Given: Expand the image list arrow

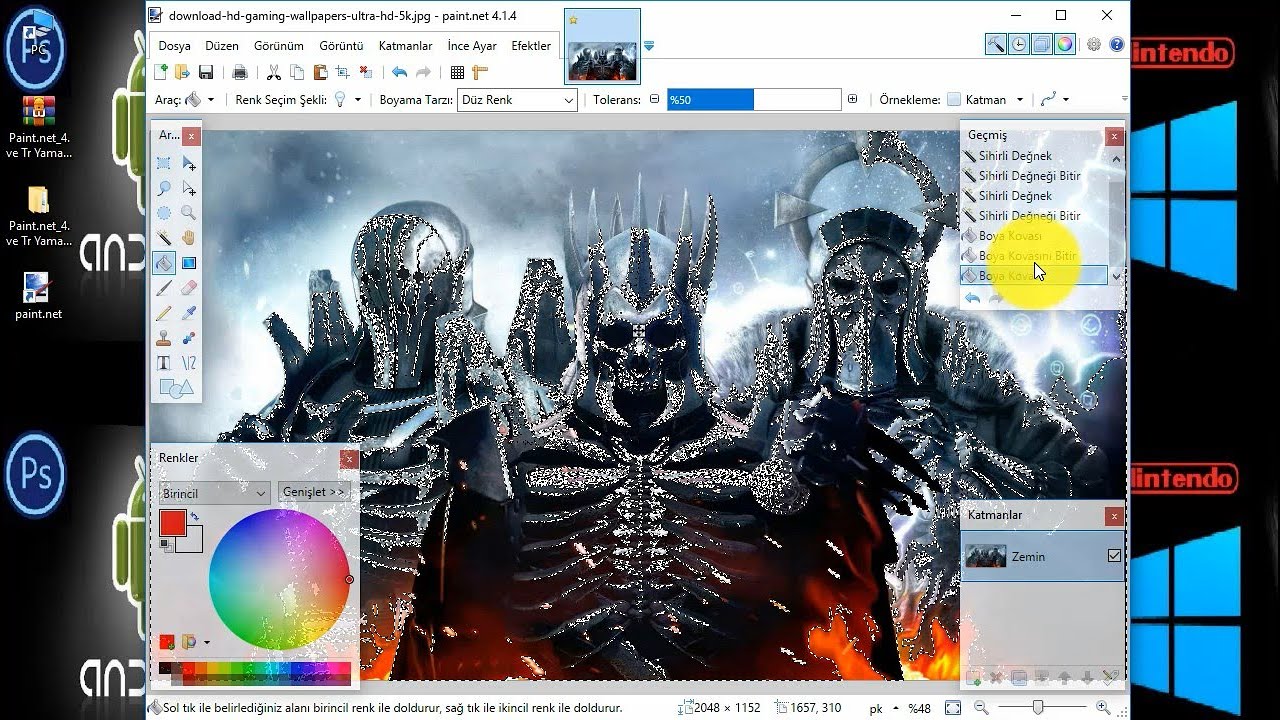Looking at the screenshot, I should (x=649, y=46).
